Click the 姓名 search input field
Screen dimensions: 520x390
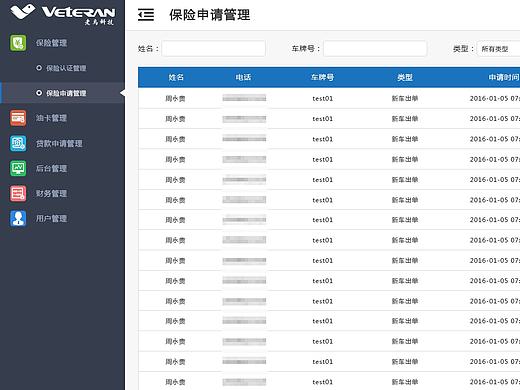point(214,49)
